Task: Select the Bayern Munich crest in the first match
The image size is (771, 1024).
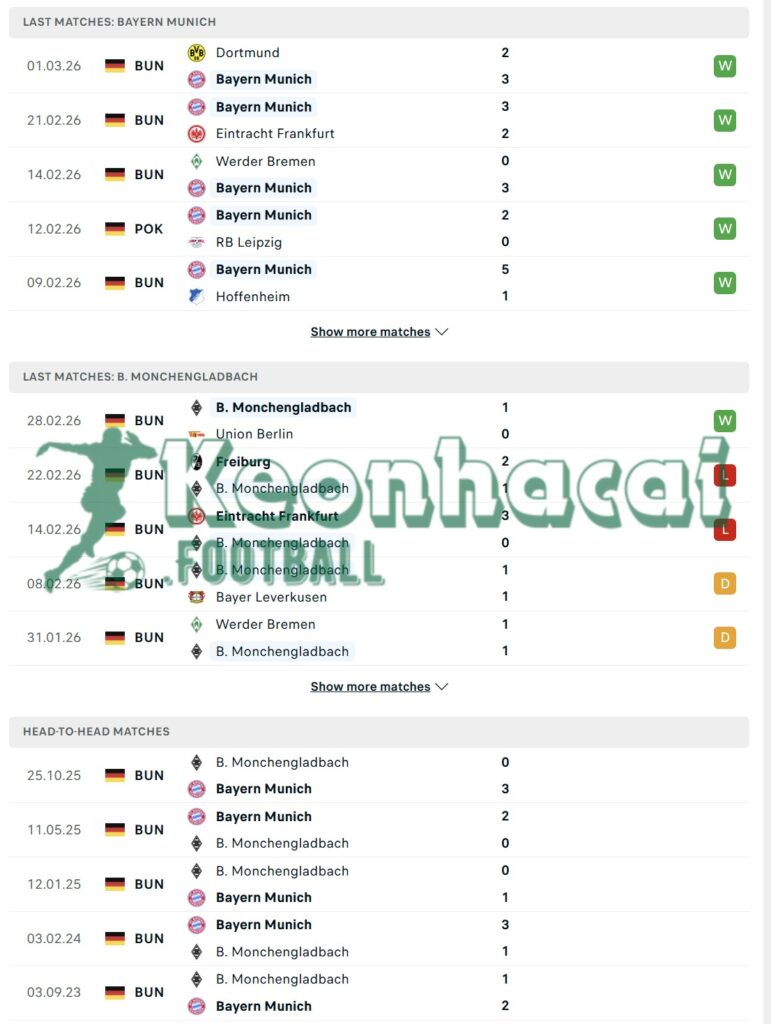Action: click(x=196, y=79)
